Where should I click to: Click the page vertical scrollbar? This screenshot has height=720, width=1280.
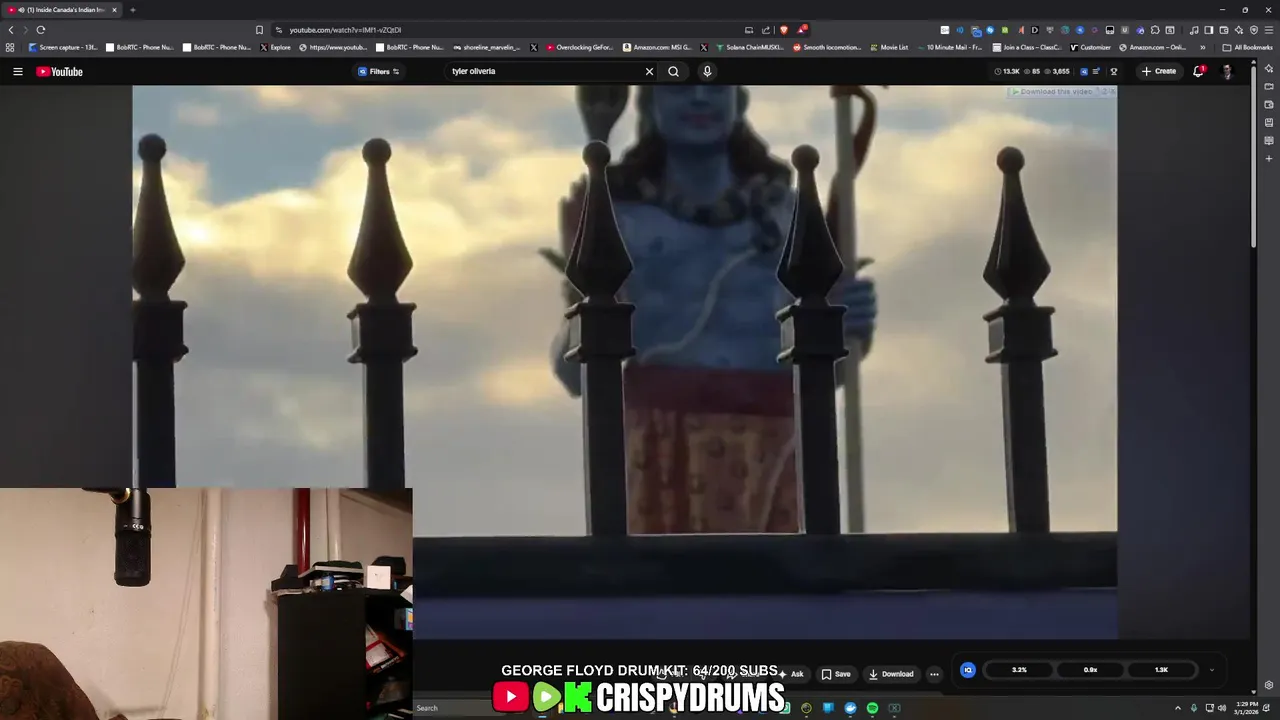pyautogui.click(x=1254, y=155)
